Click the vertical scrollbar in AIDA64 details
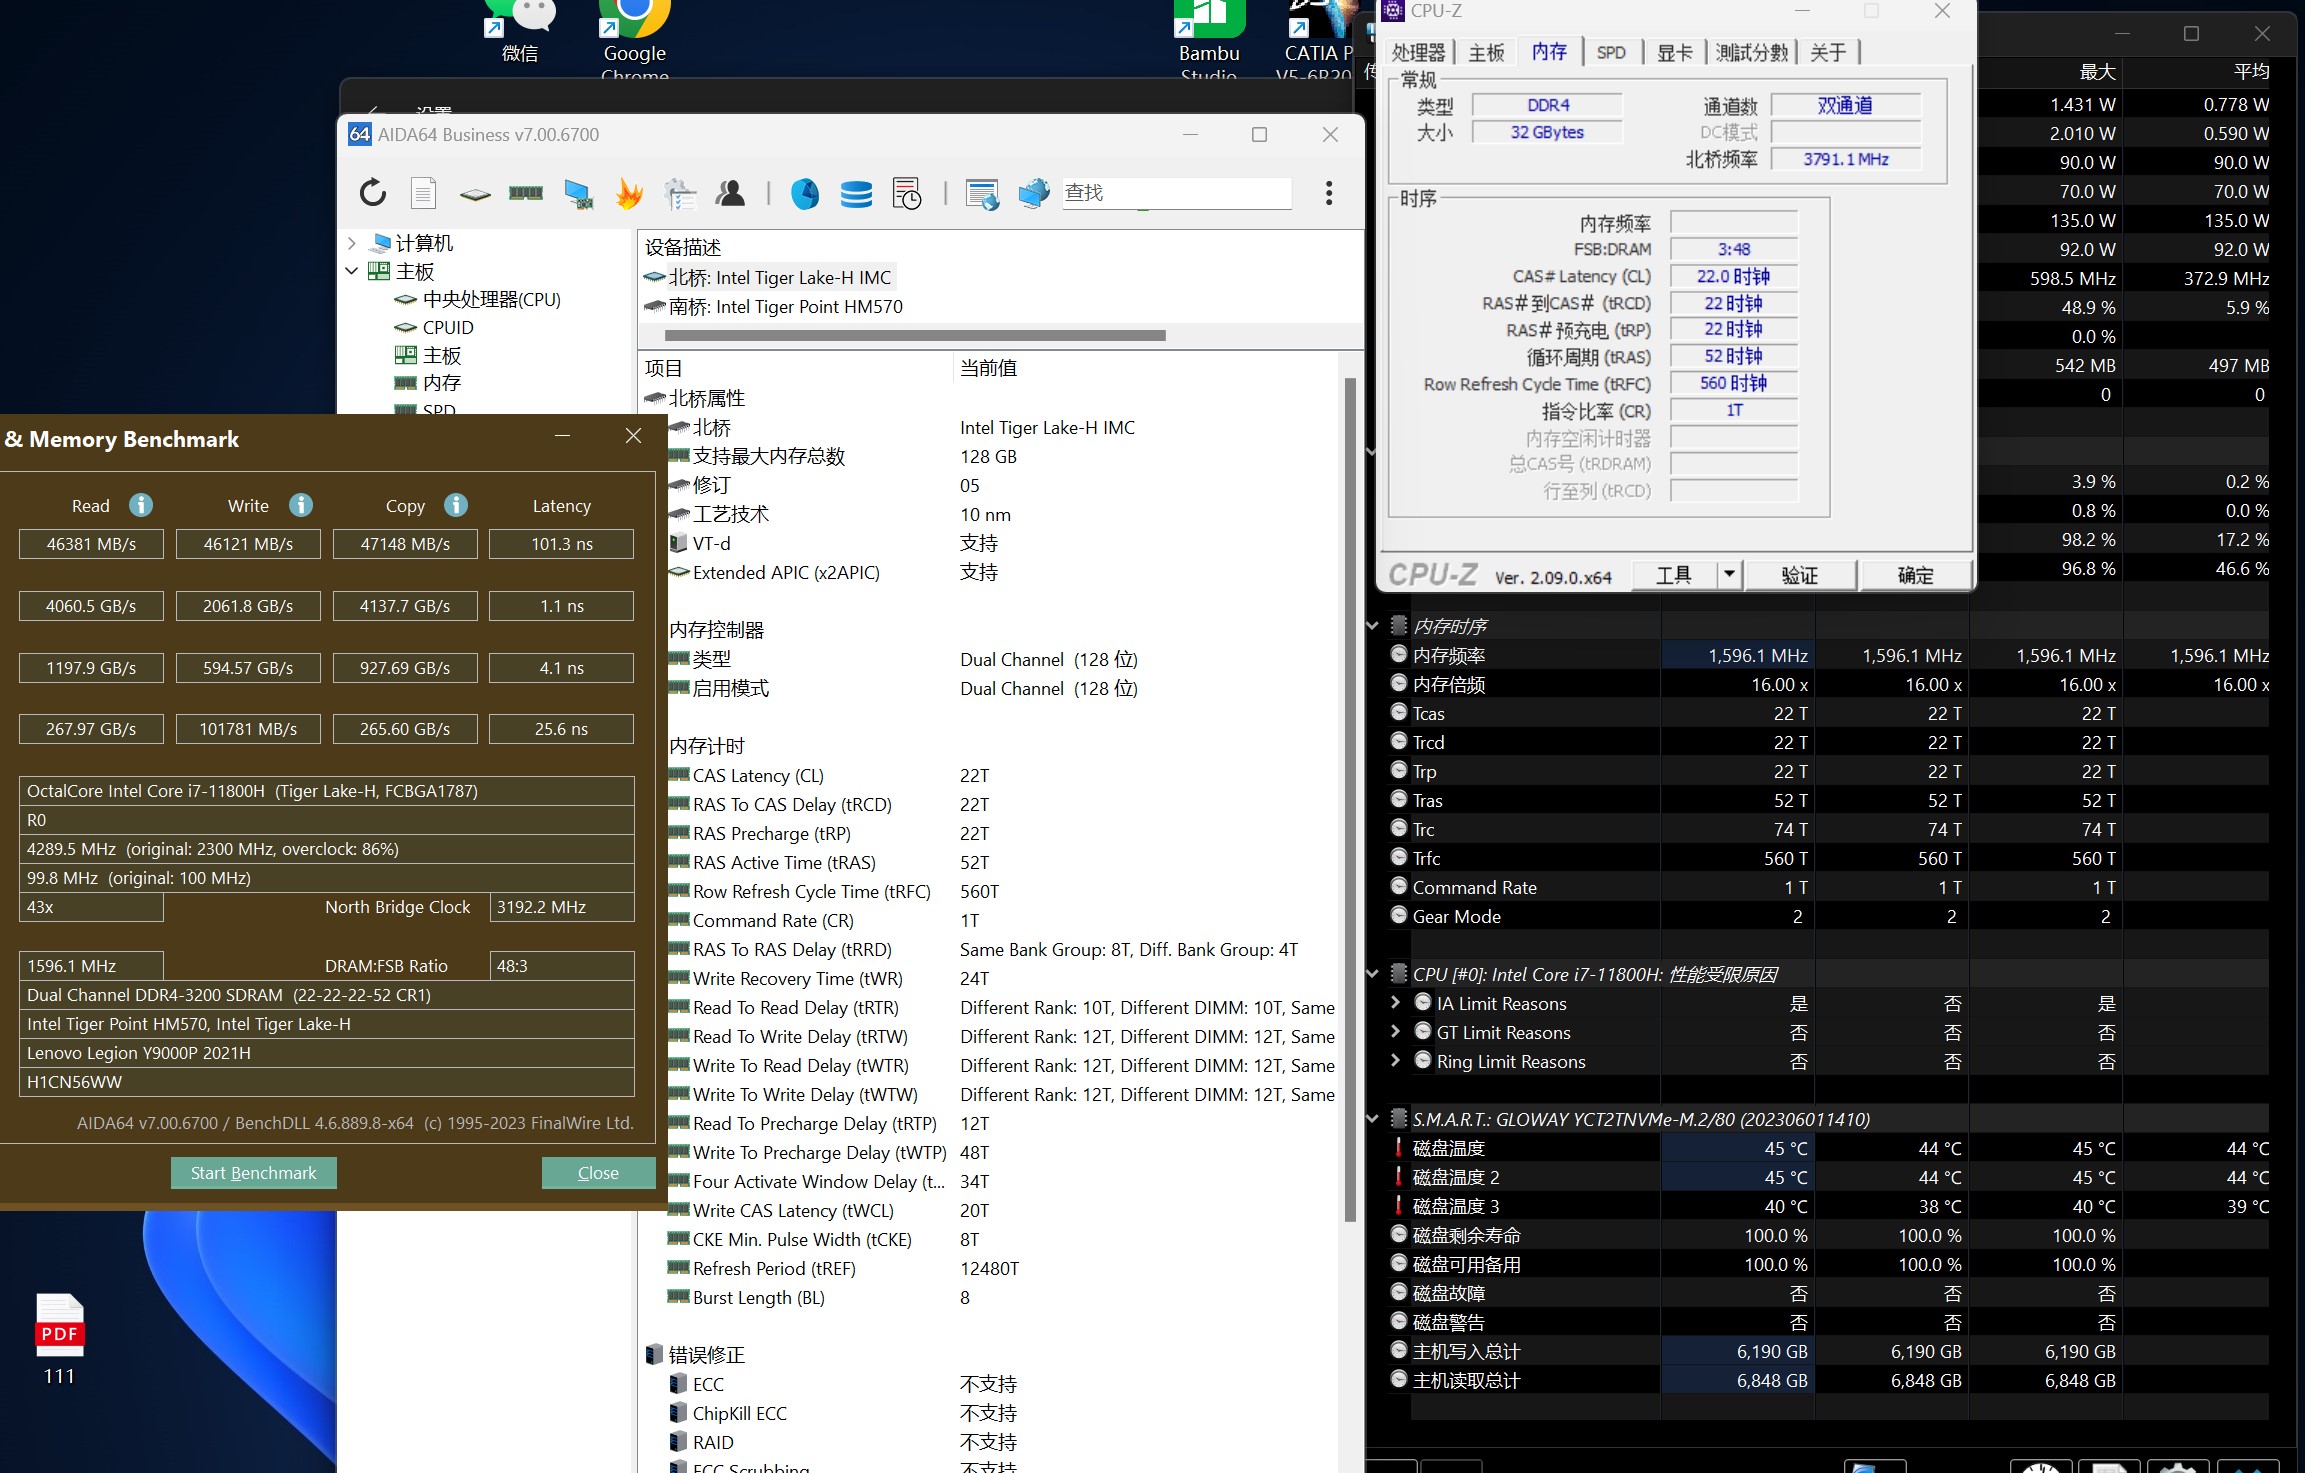Viewport: 2305px width, 1473px height. click(1351, 800)
